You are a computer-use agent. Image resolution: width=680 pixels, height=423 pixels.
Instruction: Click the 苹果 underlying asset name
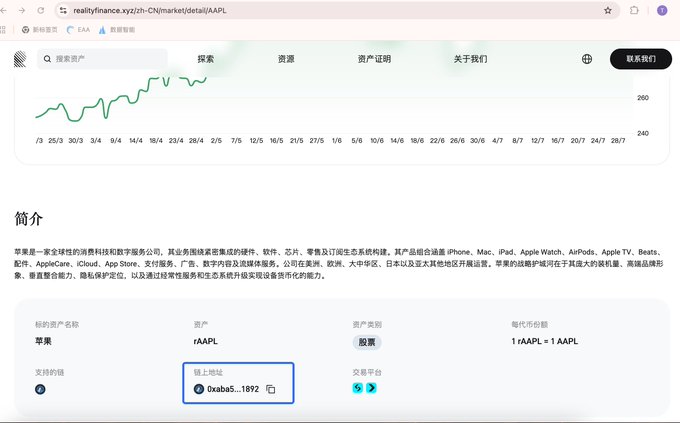(x=43, y=341)
